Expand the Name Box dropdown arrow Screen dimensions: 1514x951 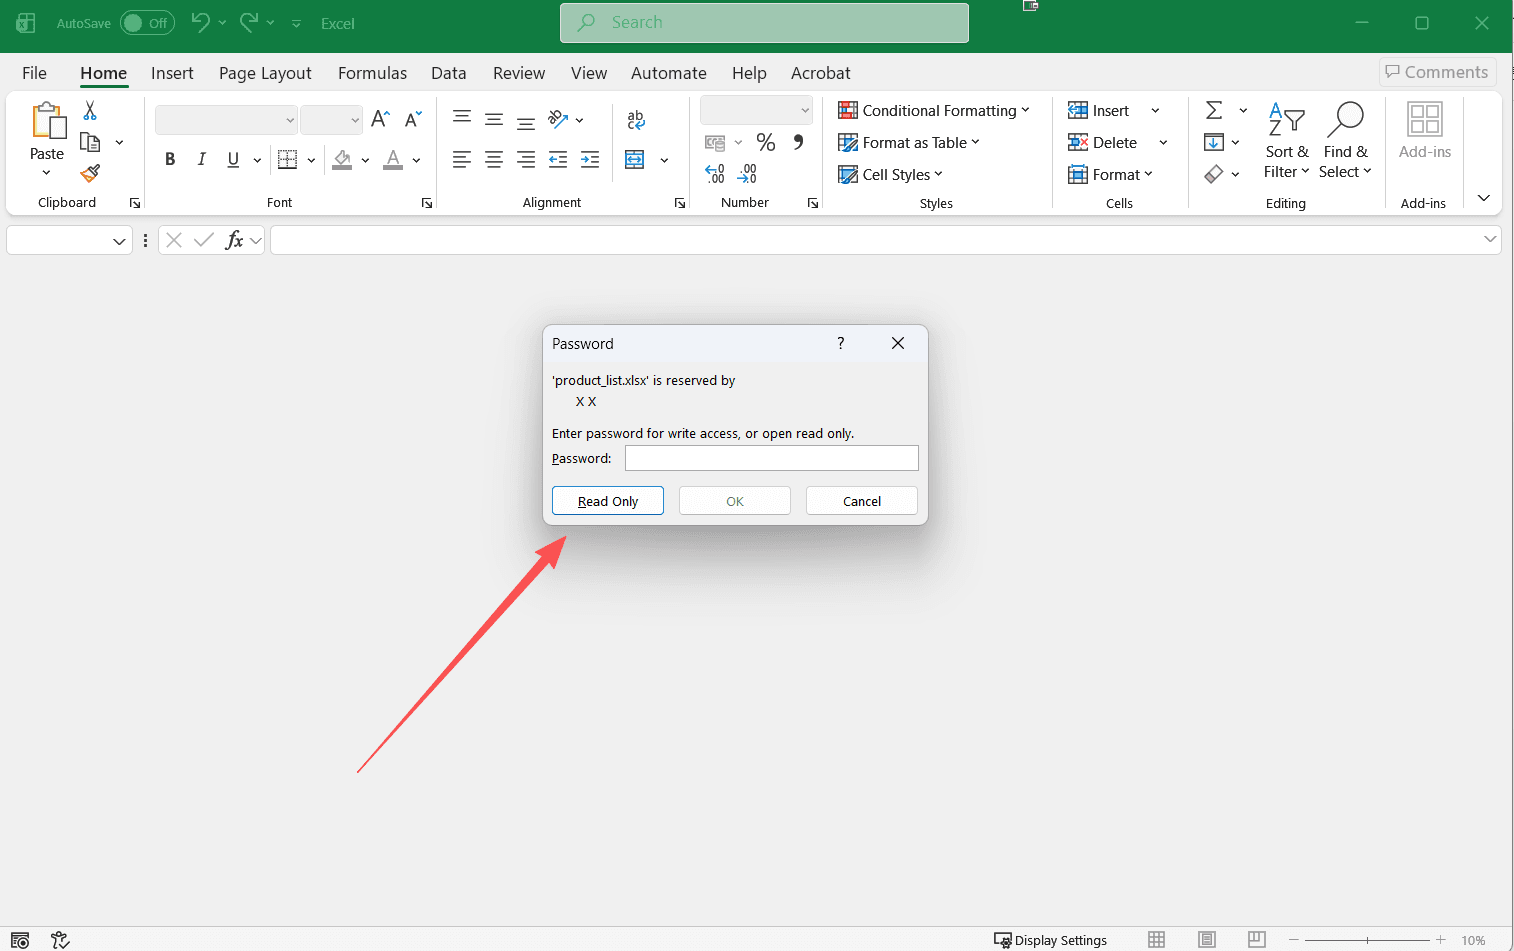tap(119, 241)
